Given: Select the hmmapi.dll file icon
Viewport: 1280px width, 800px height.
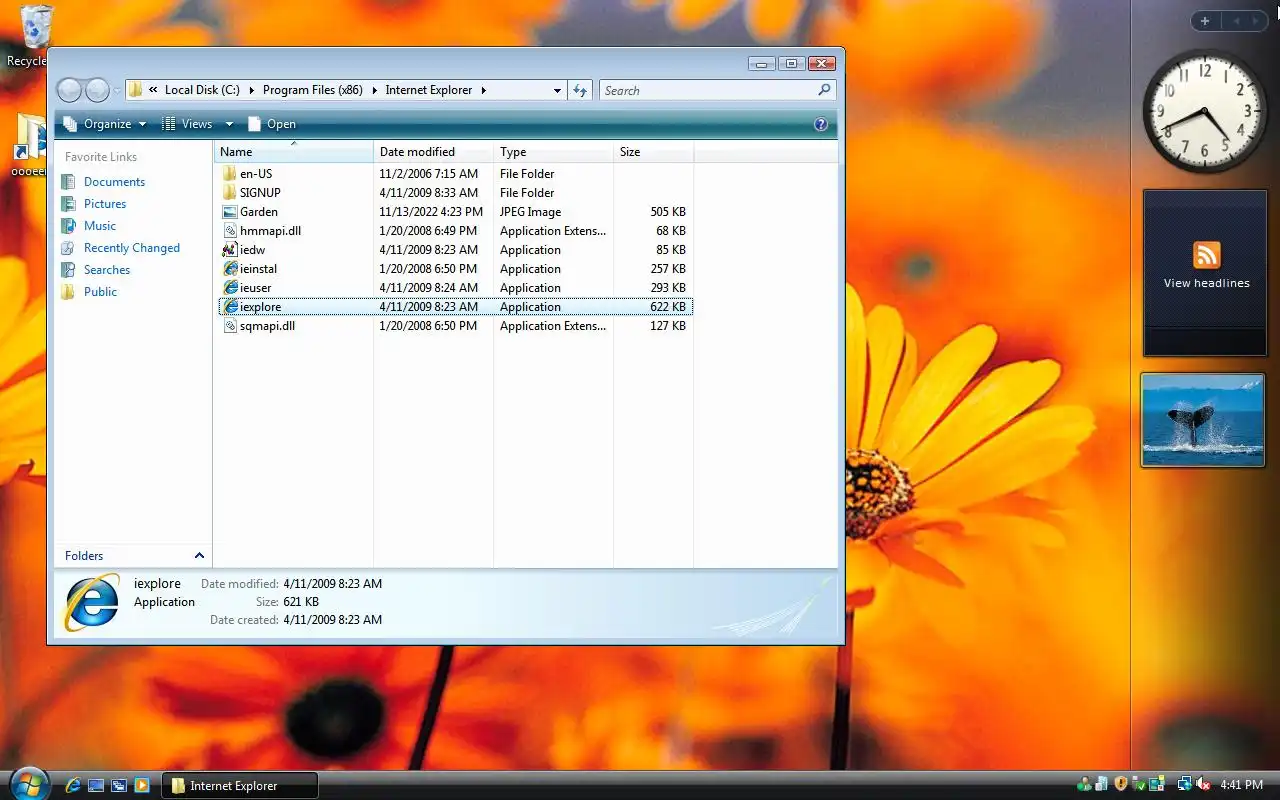Looking at the screenshot, I should pyautogui.click(x=230, y=231).
